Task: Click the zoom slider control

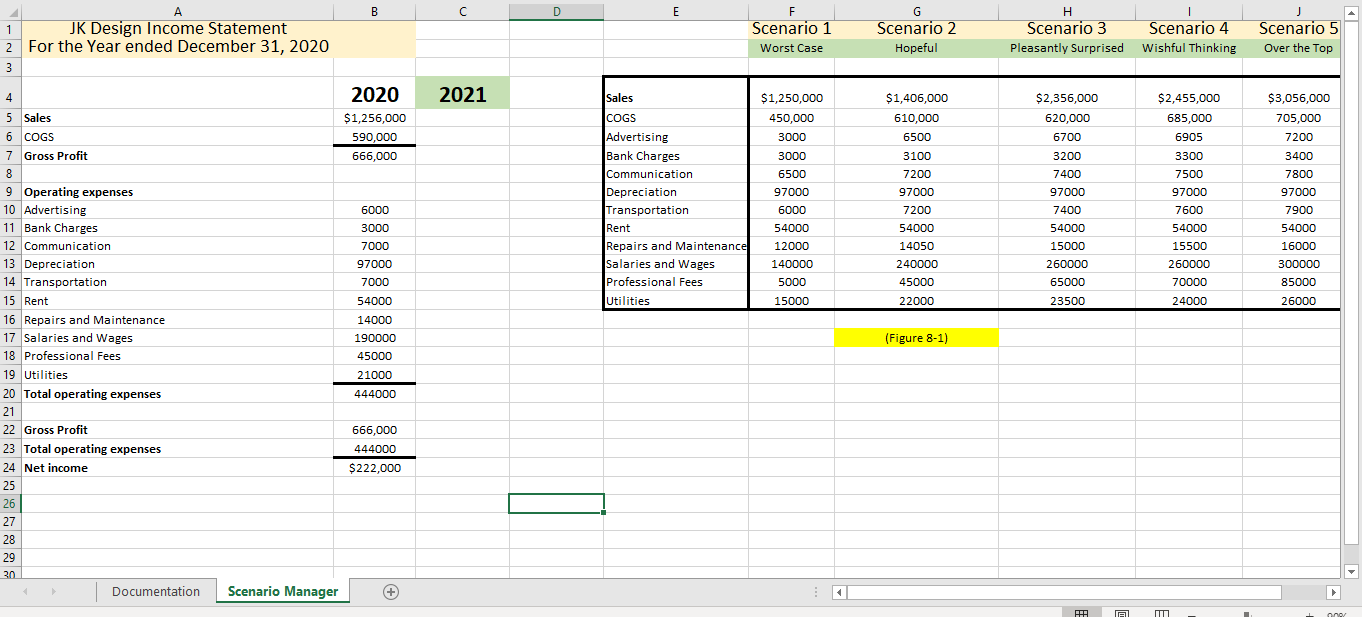Action: tap(1246, 612)
